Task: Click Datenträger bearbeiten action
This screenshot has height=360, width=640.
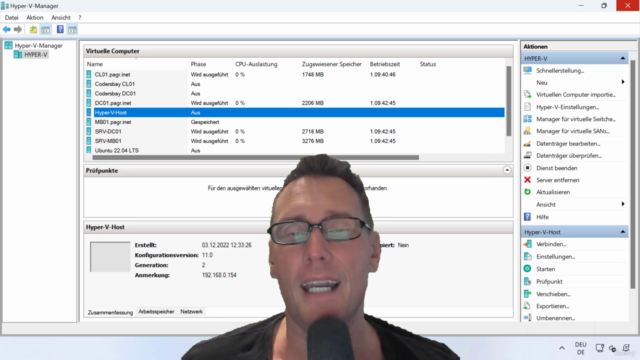Action: click(x=568, y=144)
